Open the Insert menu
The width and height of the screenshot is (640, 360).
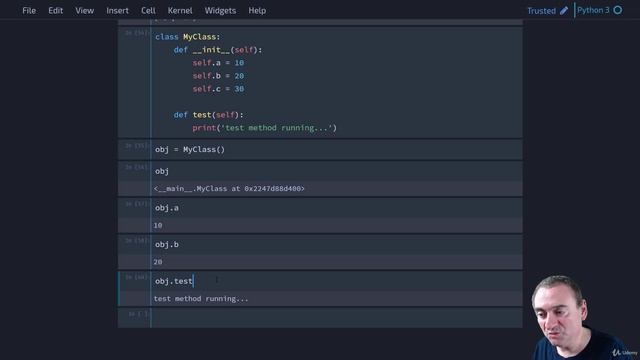[x=118, y=11]
